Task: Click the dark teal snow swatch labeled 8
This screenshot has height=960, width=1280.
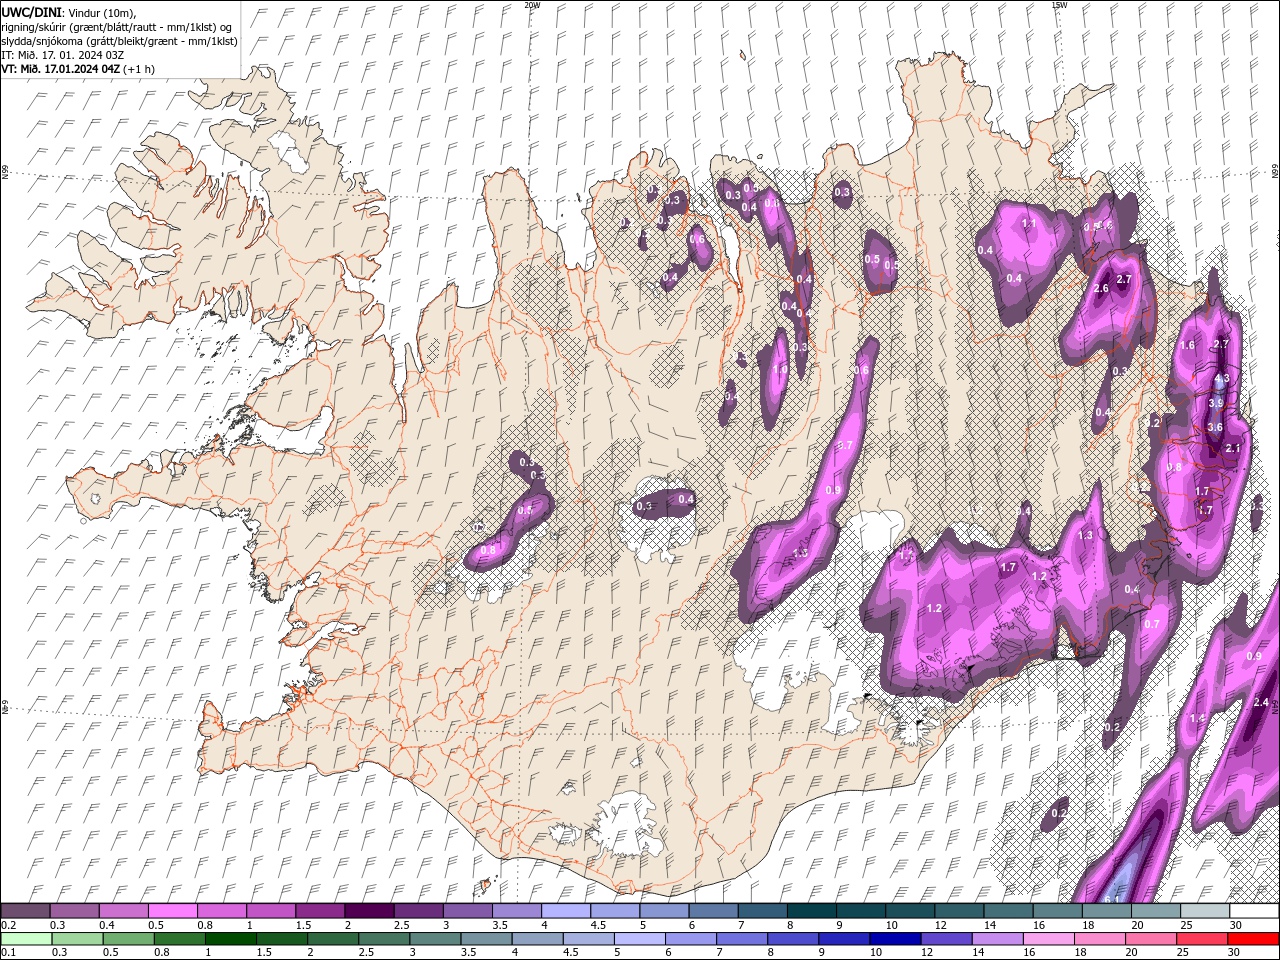Action: (x=812, y=910)
